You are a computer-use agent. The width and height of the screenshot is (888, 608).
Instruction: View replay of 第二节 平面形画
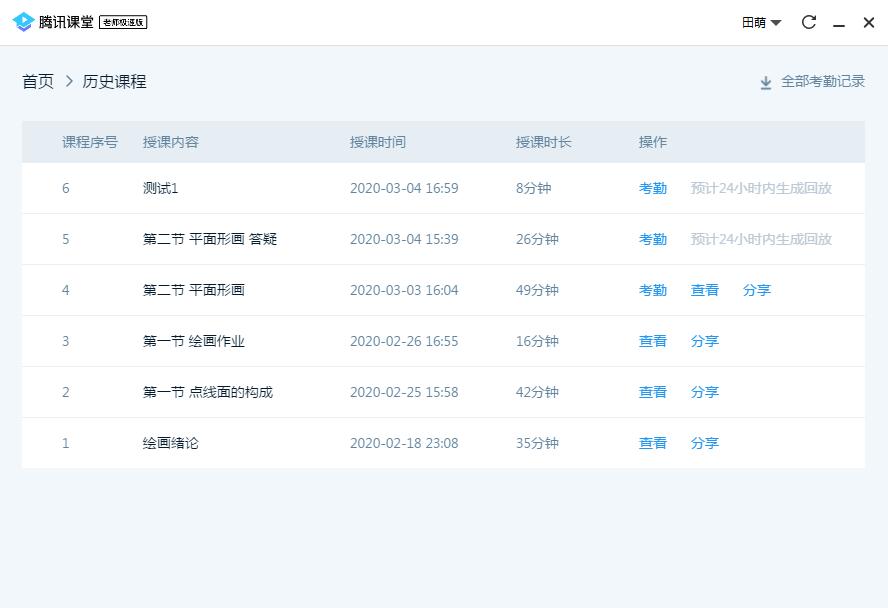coord(705,290)
